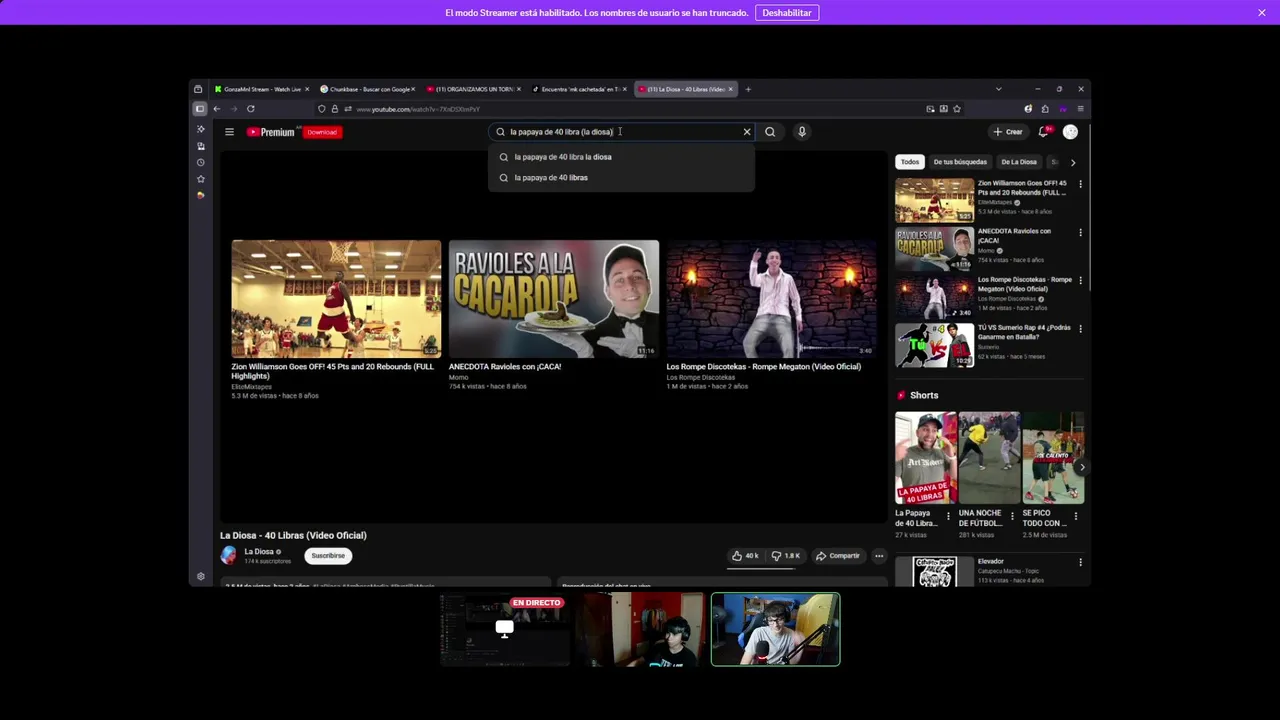
Task: Open site padlock security info
Action: 335,109
